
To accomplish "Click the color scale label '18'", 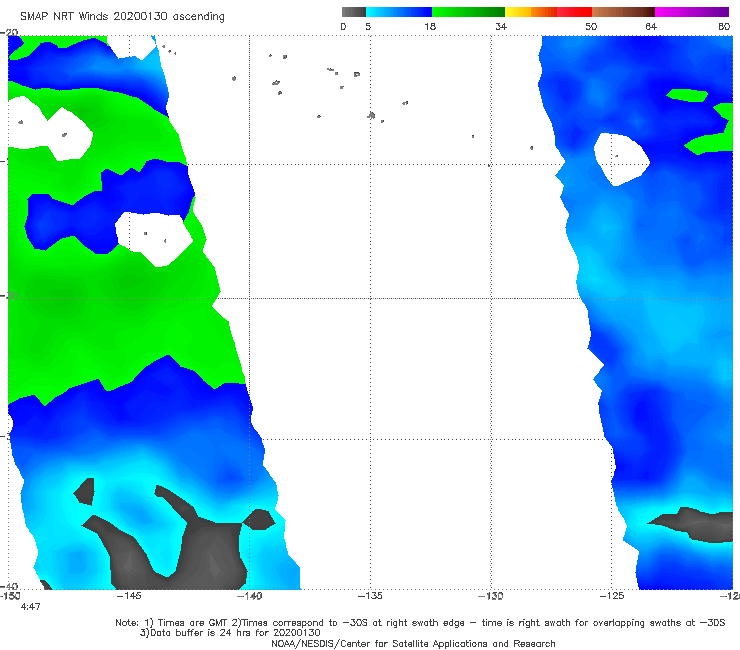I will (430, 27).
